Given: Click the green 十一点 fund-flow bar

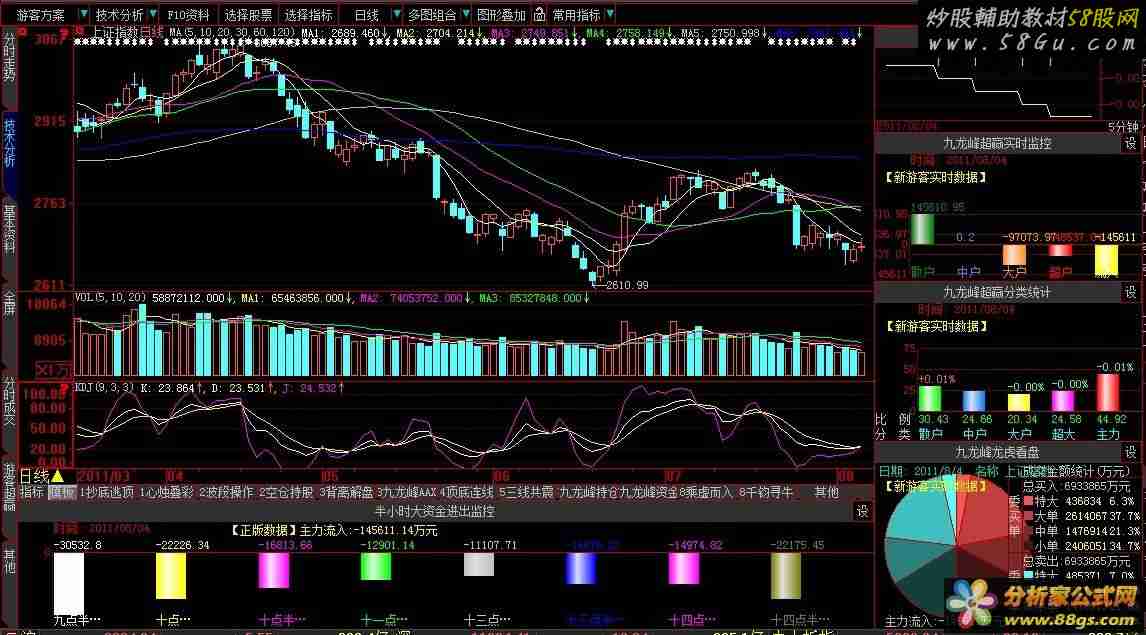Looking at the screenshot, I should [x=376, y=566].
